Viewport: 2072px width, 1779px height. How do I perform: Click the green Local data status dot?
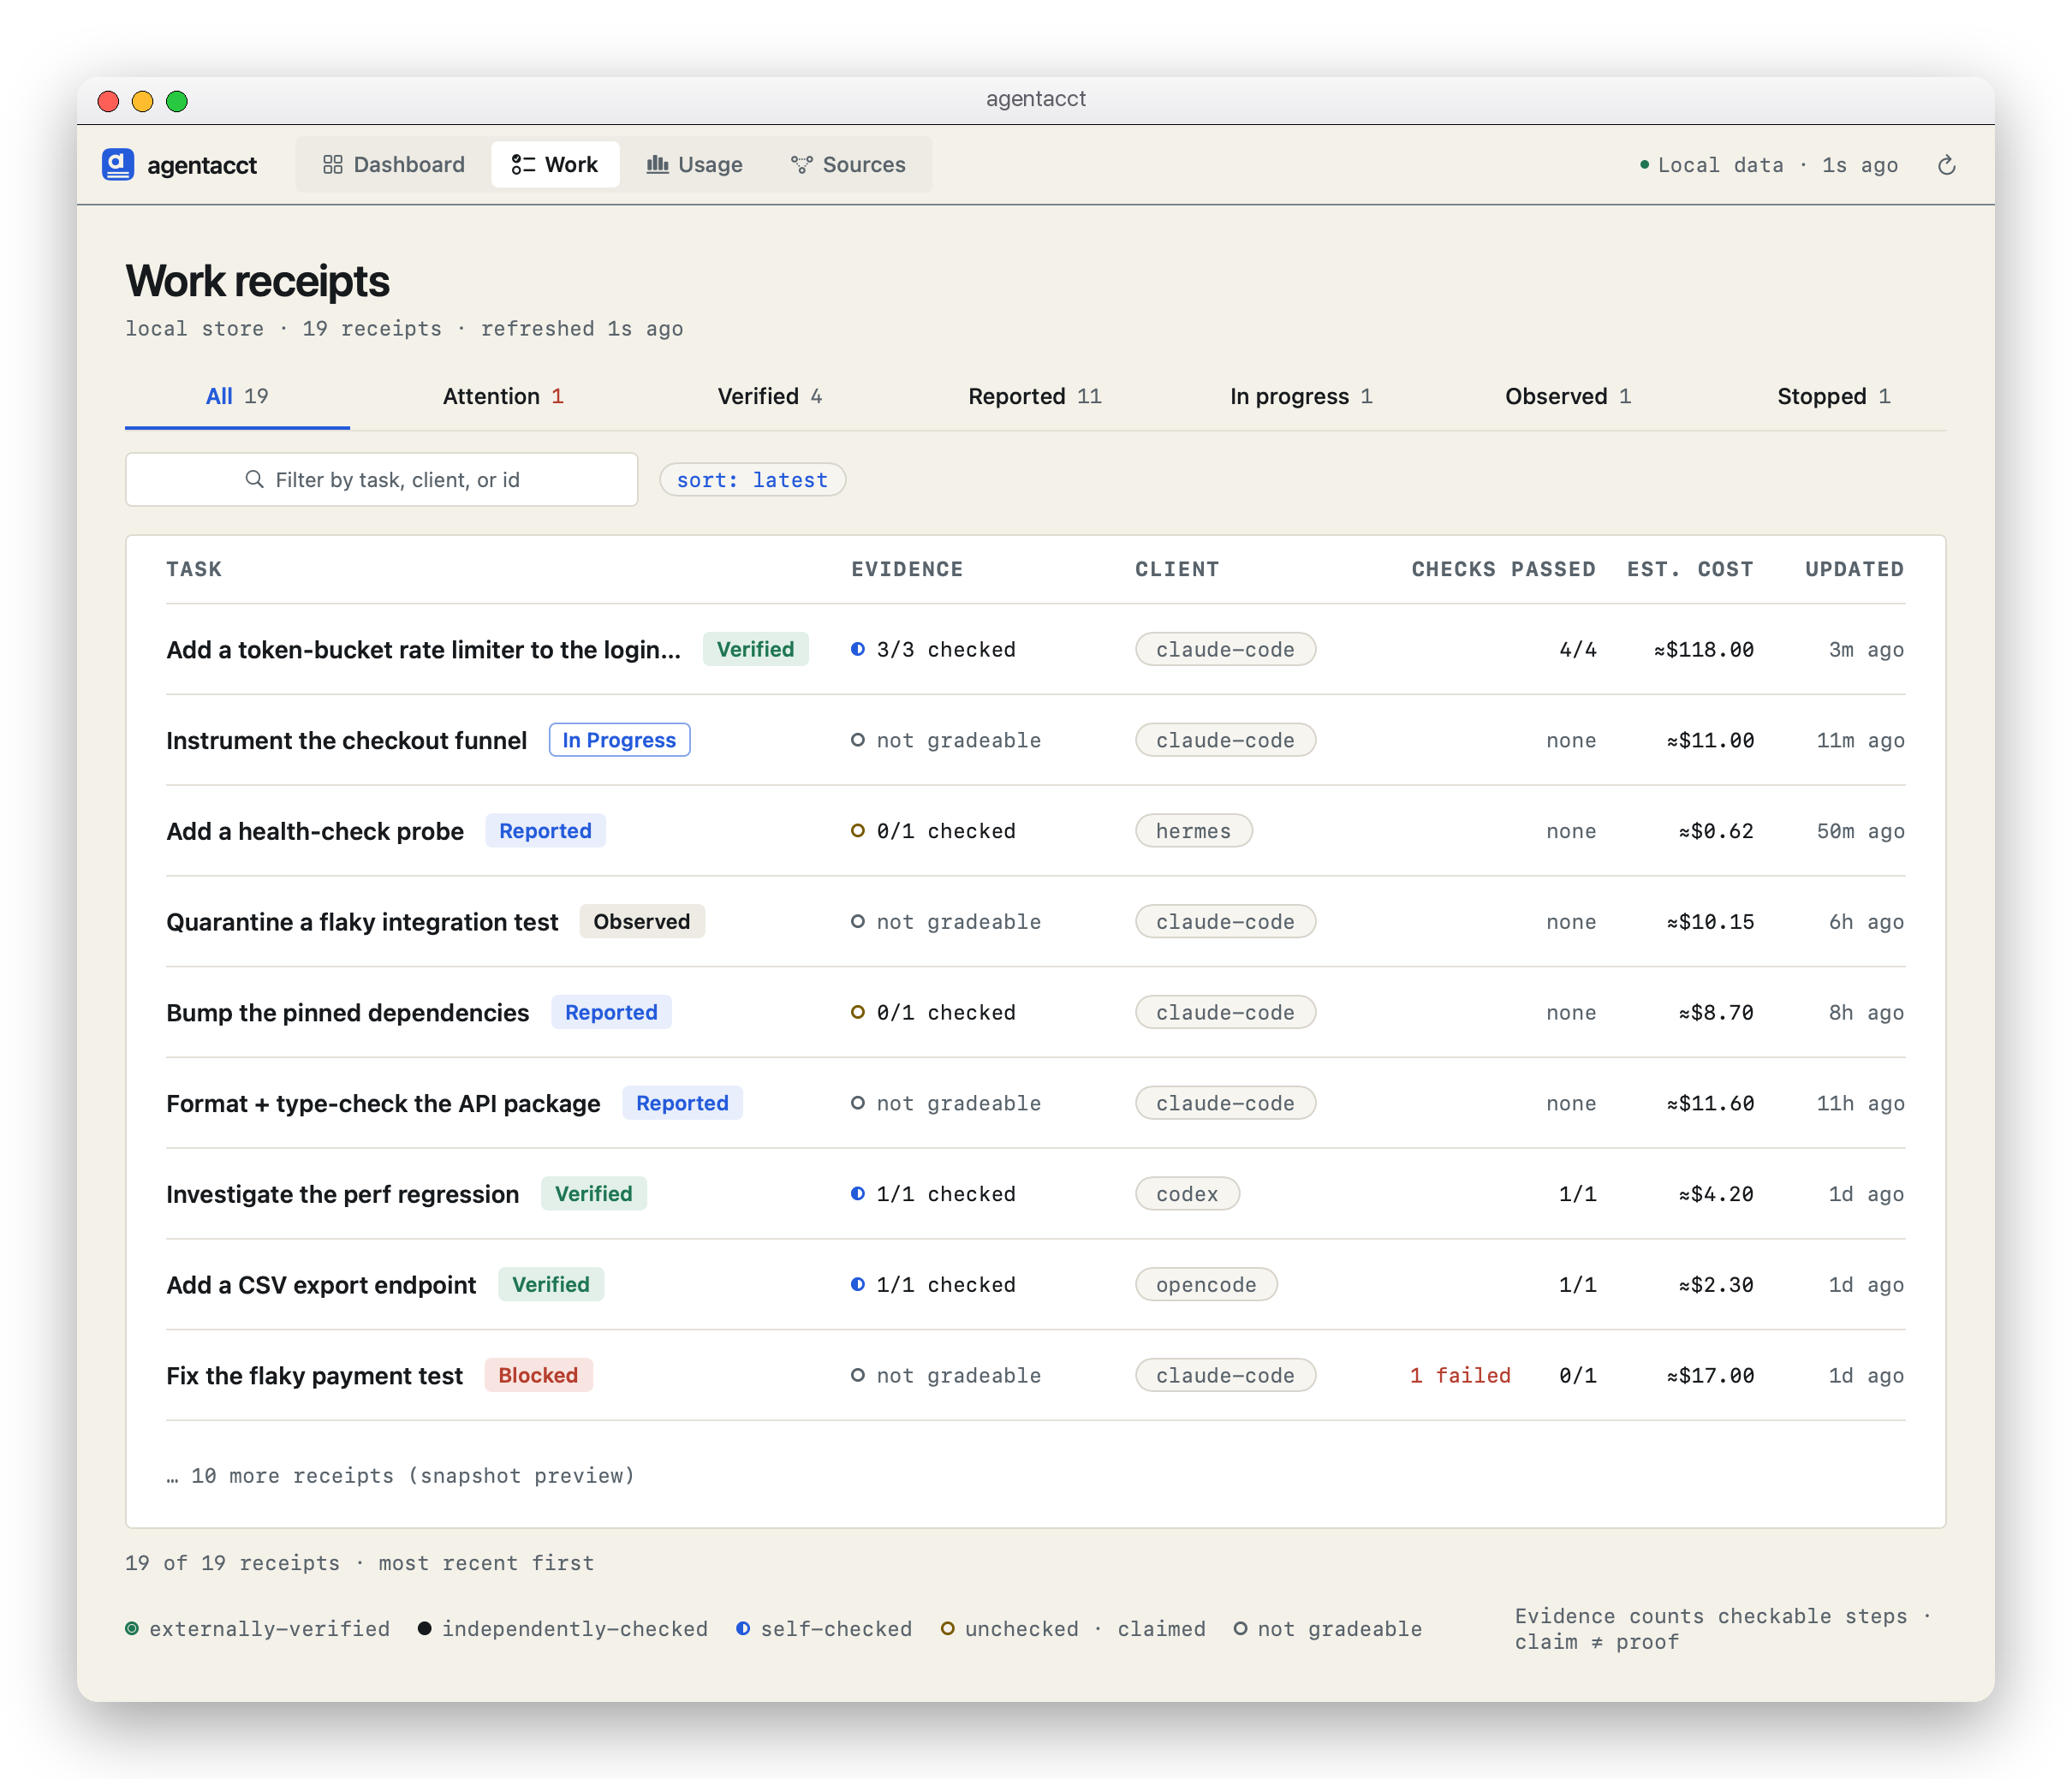[1644, 165]
